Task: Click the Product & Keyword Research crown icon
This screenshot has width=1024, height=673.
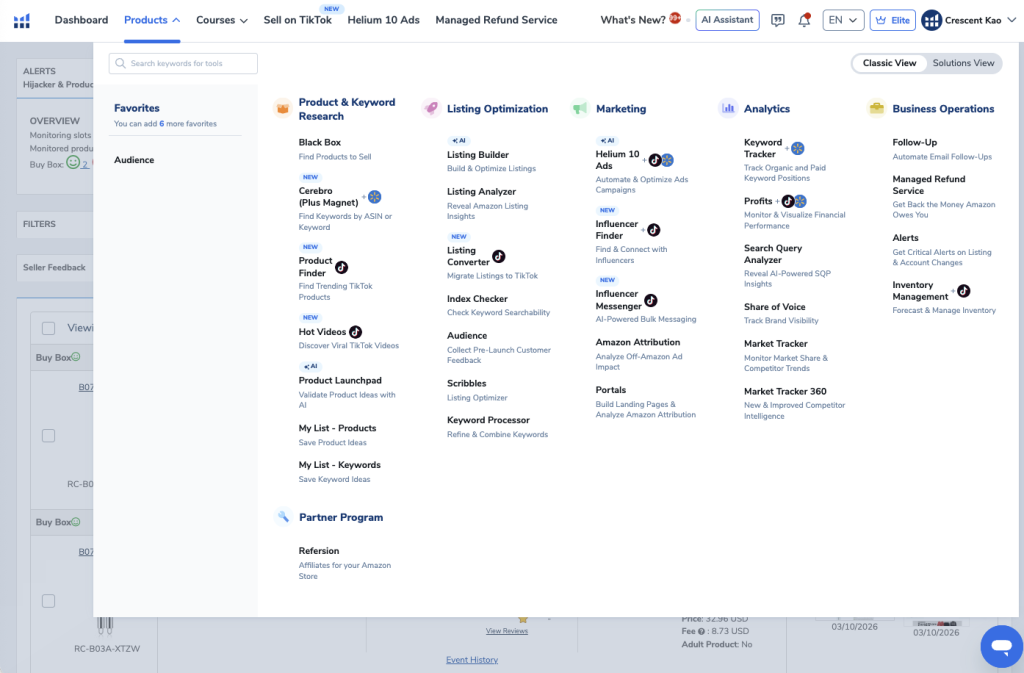Action: tap(283, 109)
